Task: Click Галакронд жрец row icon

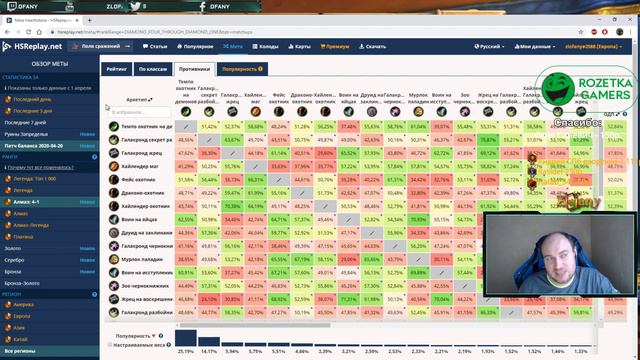Action: click(x=113, y=153)
